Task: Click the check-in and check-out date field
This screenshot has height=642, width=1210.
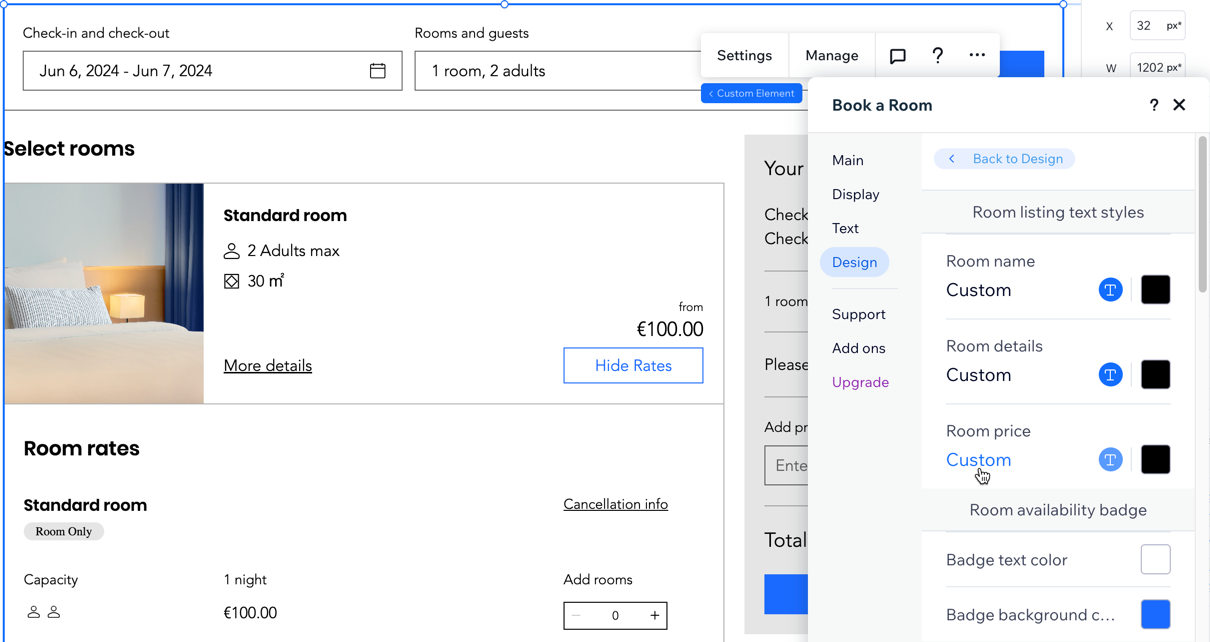Action: pos(213,71)
